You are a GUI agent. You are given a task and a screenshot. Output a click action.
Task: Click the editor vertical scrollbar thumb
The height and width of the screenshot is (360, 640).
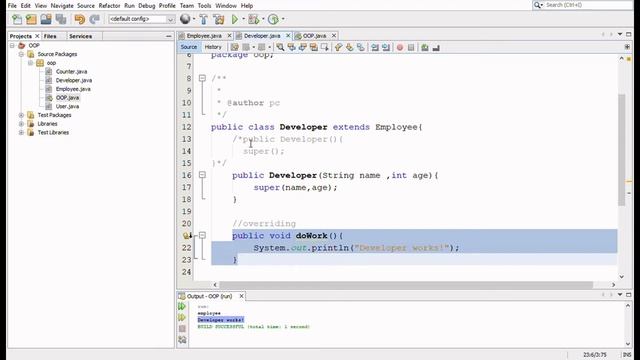[621, 149]
